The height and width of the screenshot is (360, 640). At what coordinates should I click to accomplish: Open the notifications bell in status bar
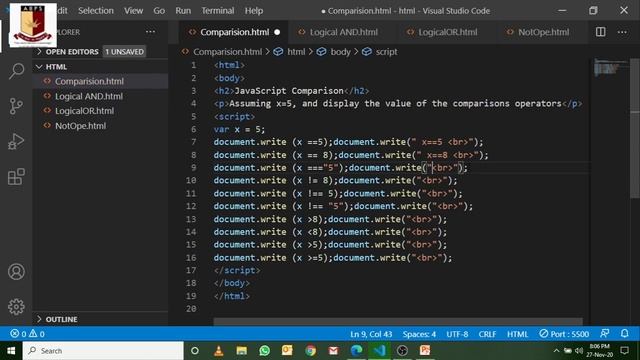(x=624, y=333)
